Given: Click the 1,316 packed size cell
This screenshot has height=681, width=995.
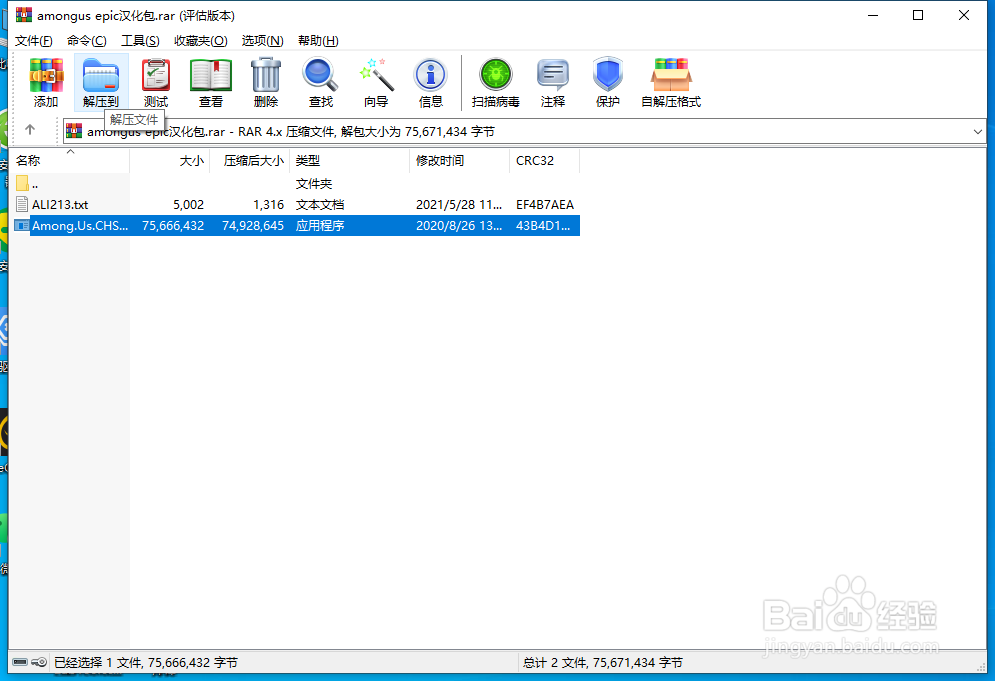Looking at the screenshot, I should tap(268, 204).
